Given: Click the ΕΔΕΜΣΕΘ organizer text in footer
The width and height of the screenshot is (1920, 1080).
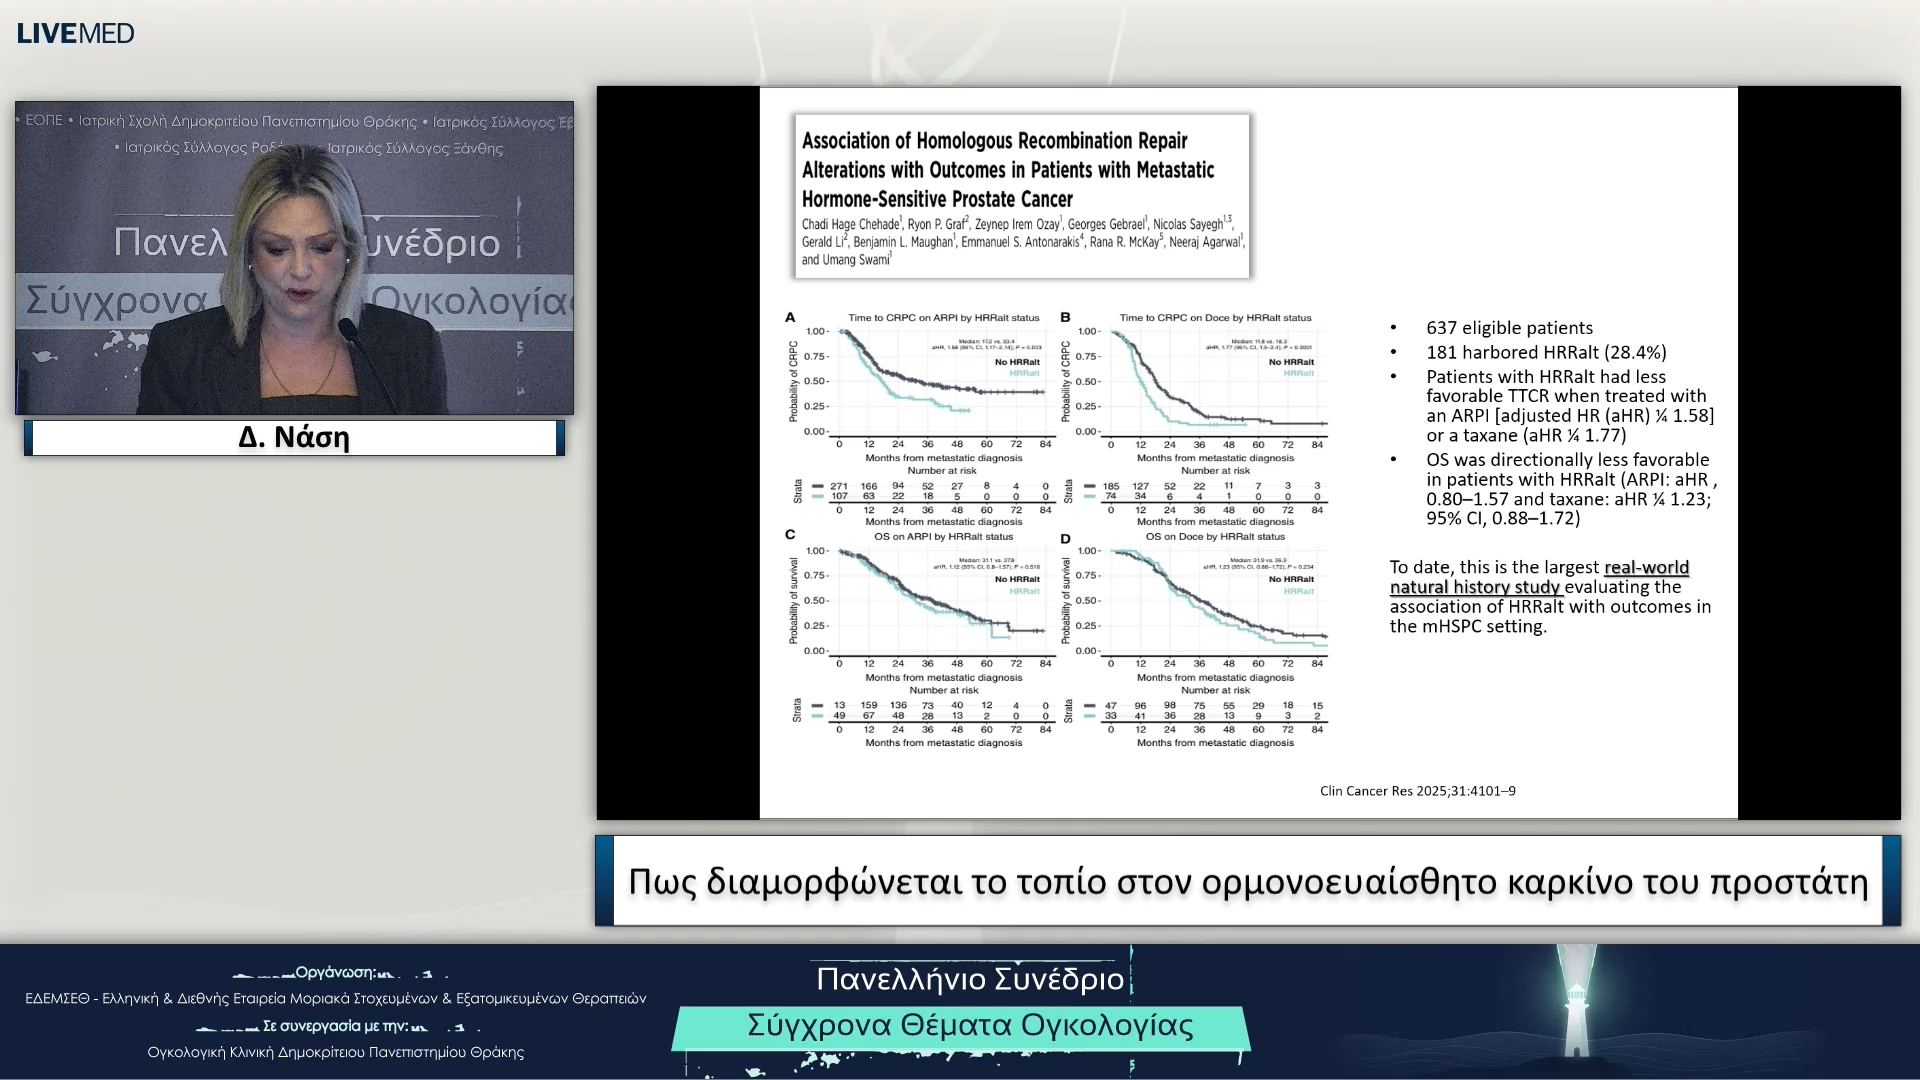Looking at the screenshot, I should click(335, 998).
